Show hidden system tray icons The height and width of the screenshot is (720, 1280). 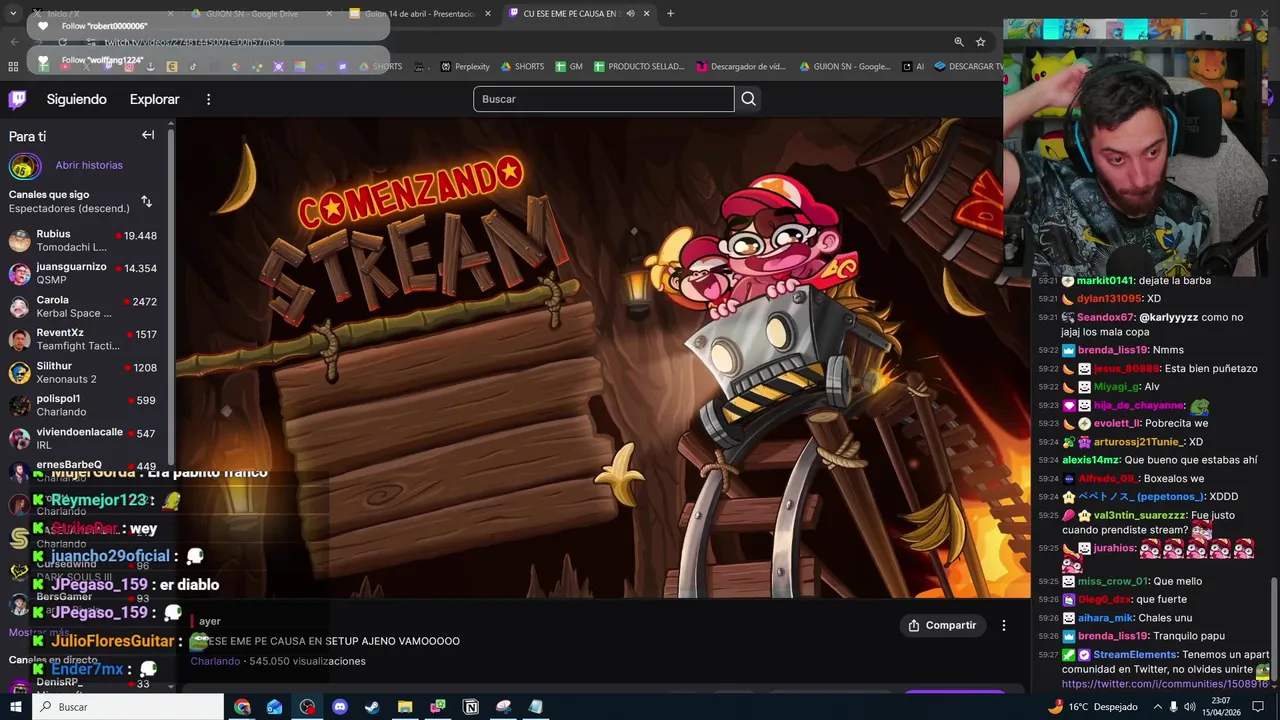pos(1157,707)
